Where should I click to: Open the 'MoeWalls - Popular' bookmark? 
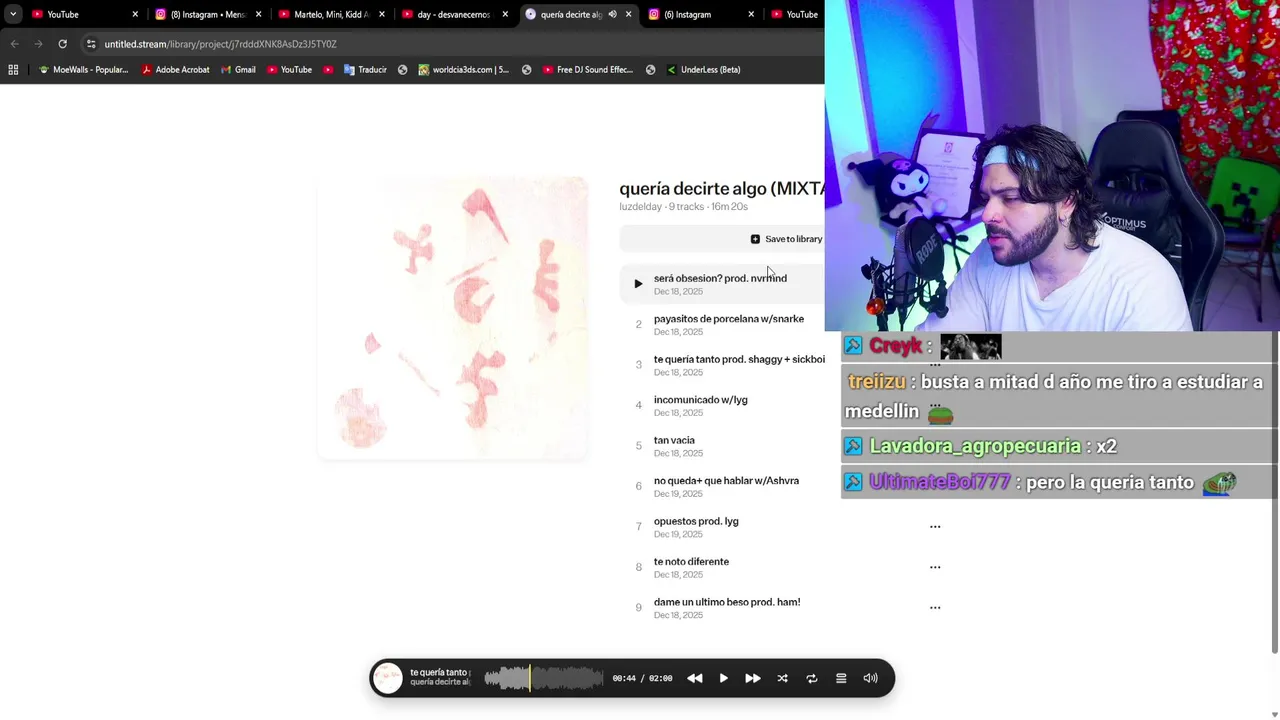click(x=83, y=70)
